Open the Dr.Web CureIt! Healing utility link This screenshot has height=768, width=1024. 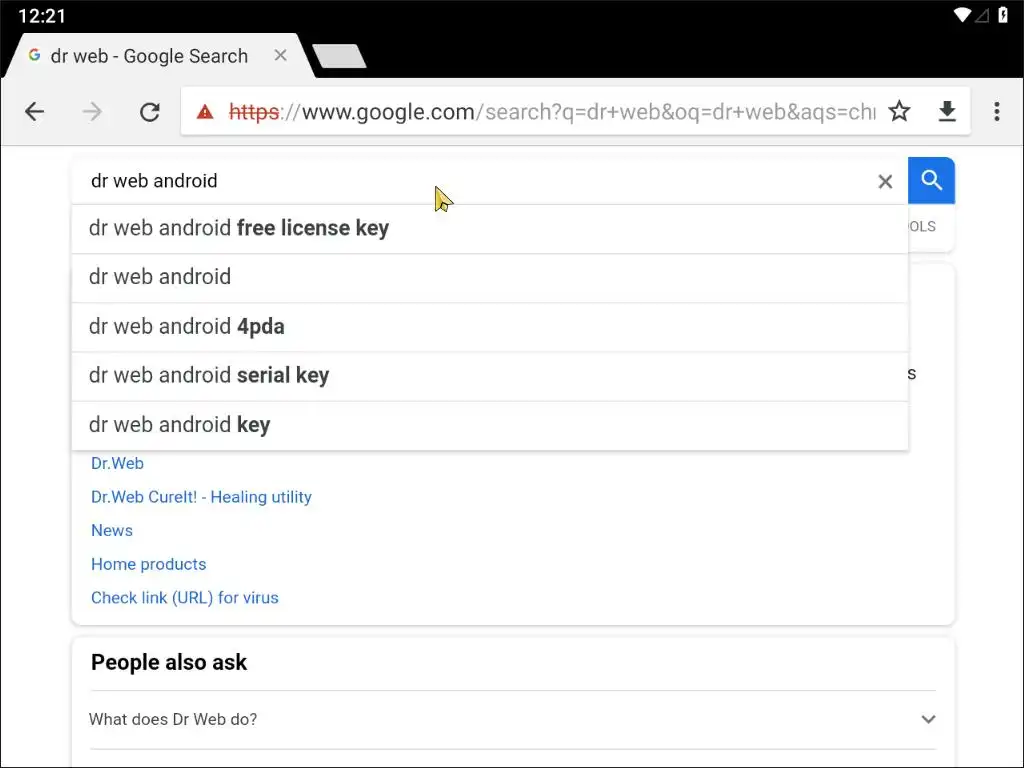coord(201,497)
